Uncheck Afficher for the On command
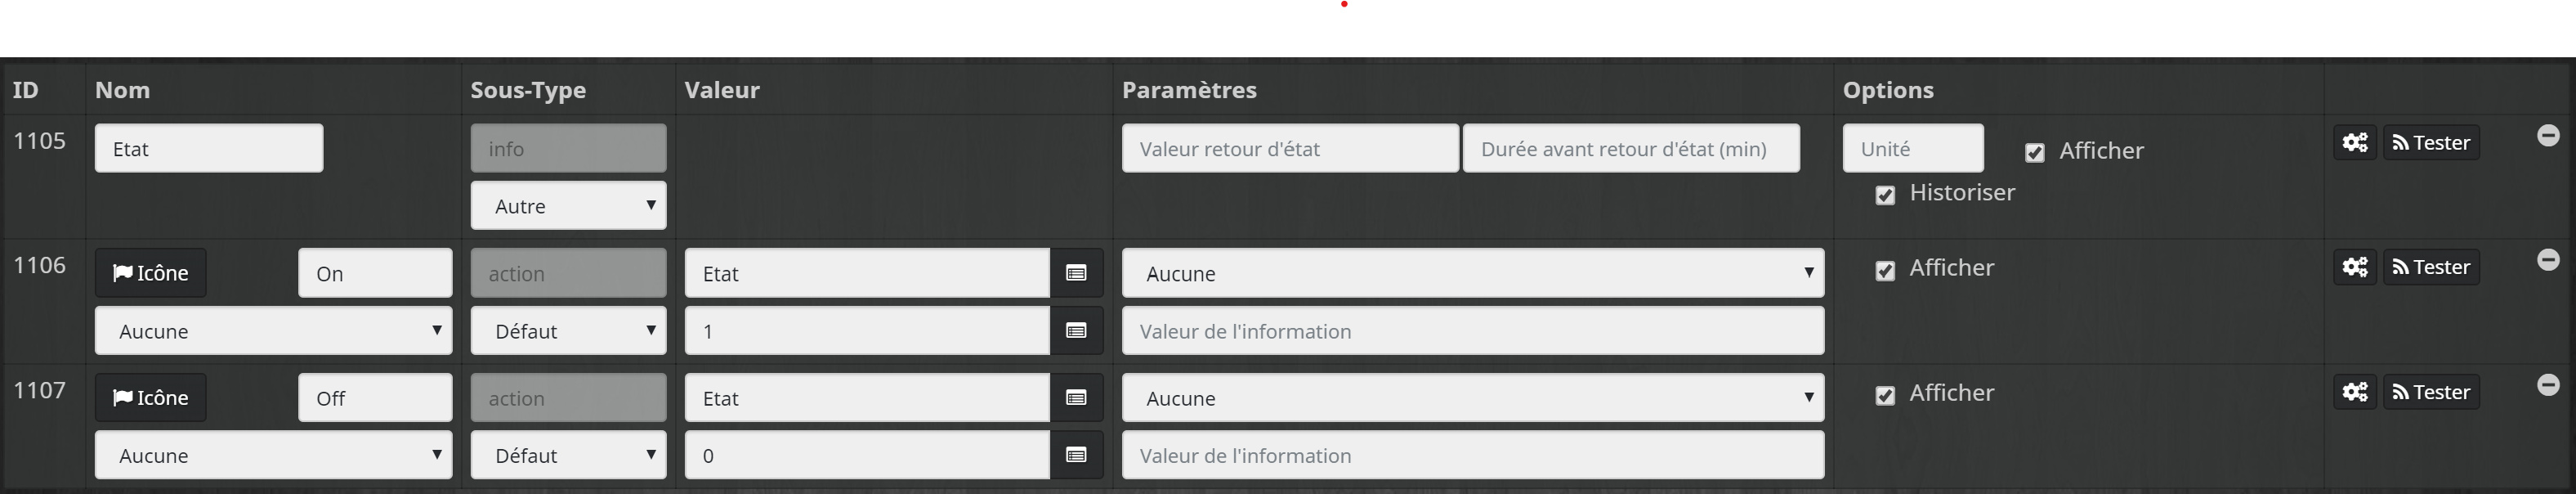 (1885, 271)
